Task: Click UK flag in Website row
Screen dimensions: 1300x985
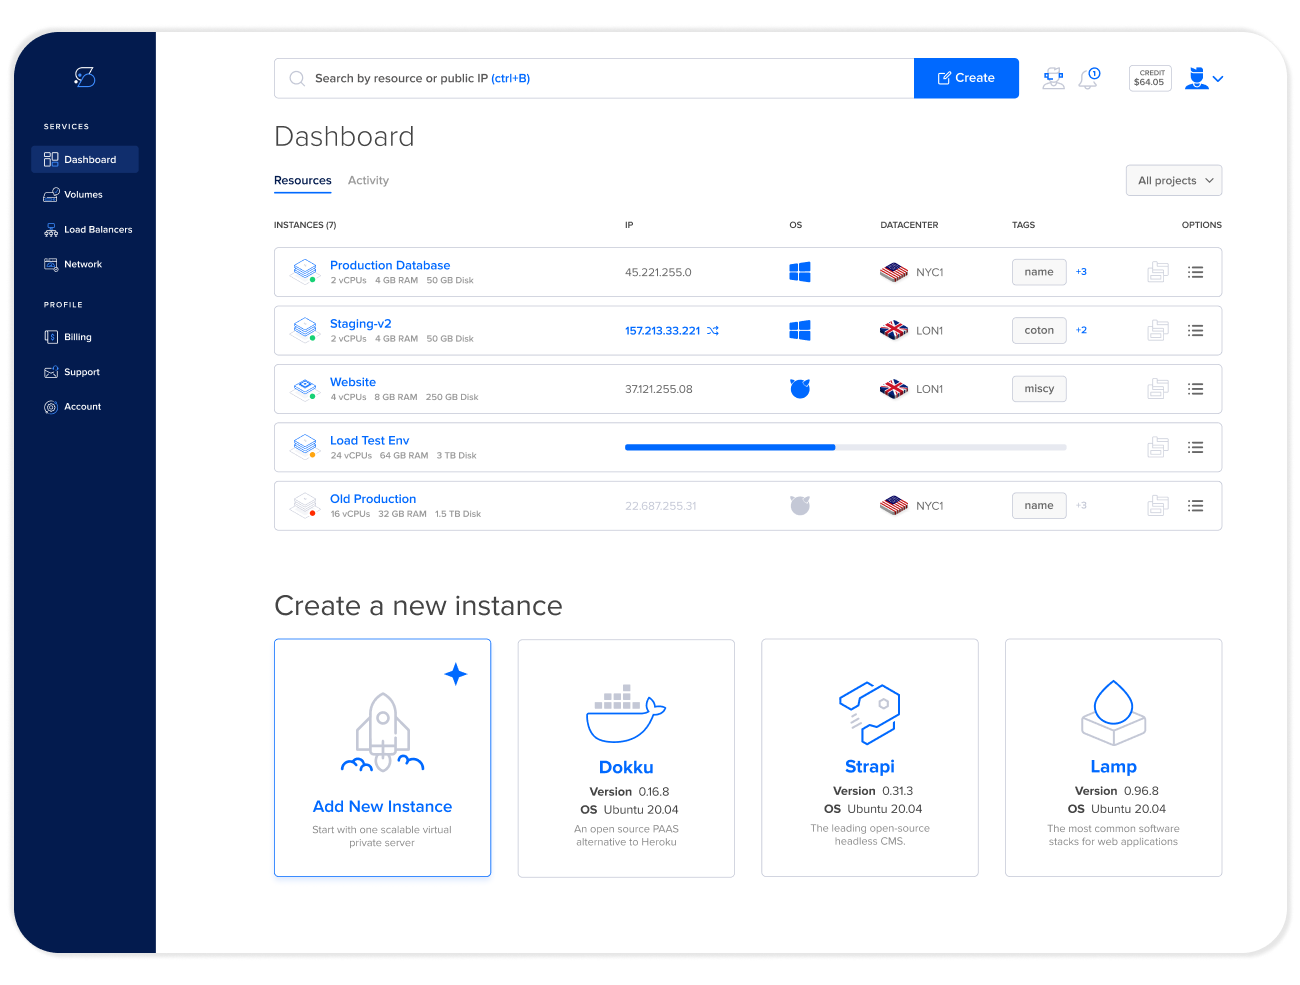Action: tap(894, 389)
